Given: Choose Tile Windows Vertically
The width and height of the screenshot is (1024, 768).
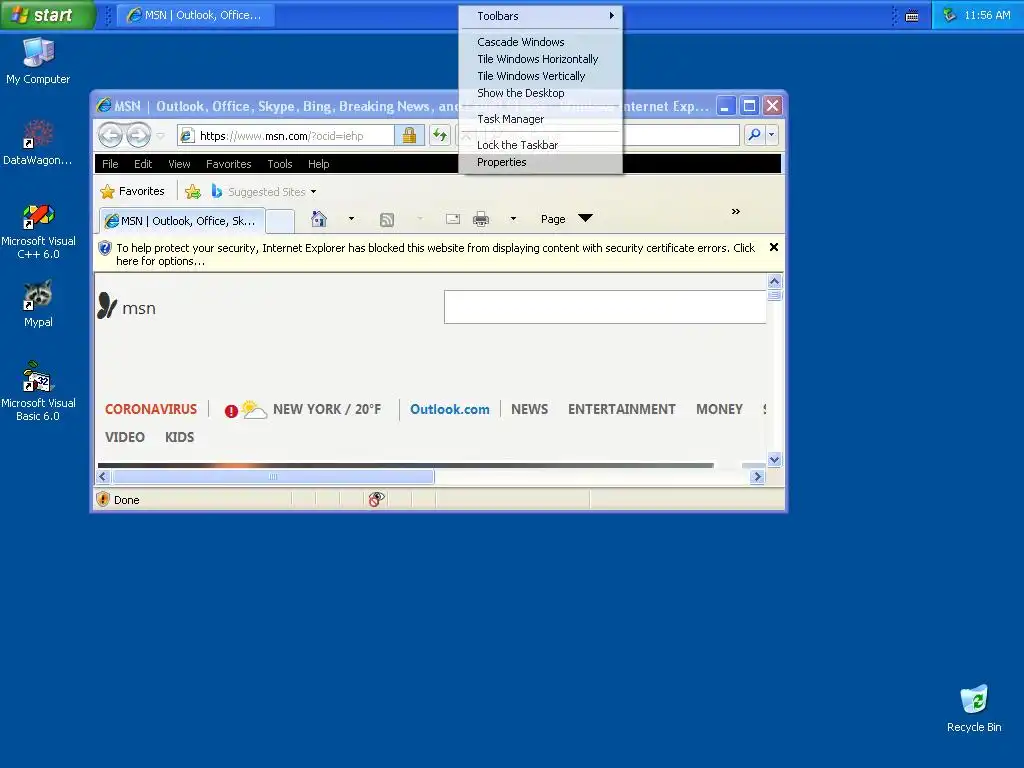Looking at the screenshot, I should (x=541, y=76).
